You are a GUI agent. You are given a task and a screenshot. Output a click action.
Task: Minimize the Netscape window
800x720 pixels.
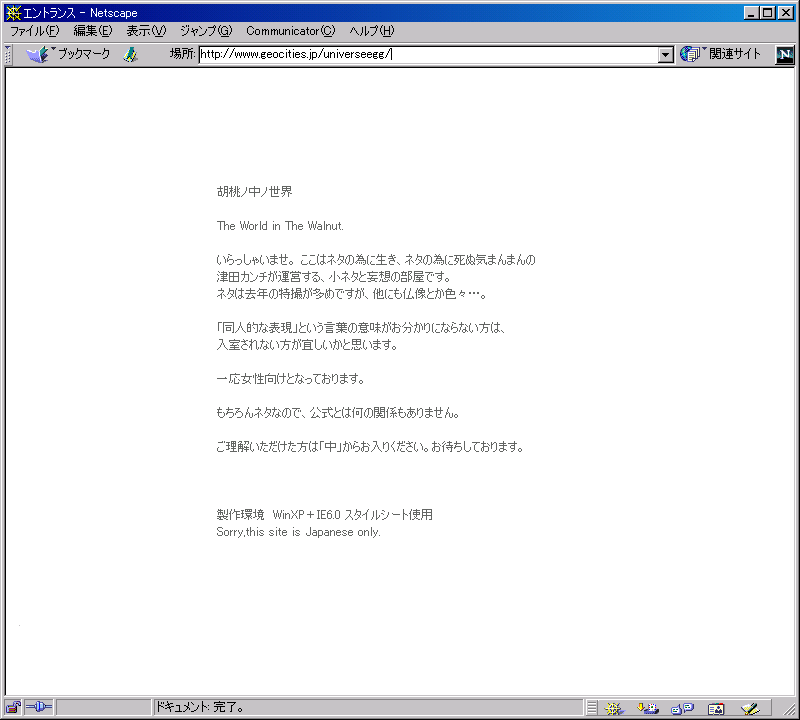coord(750,13)
